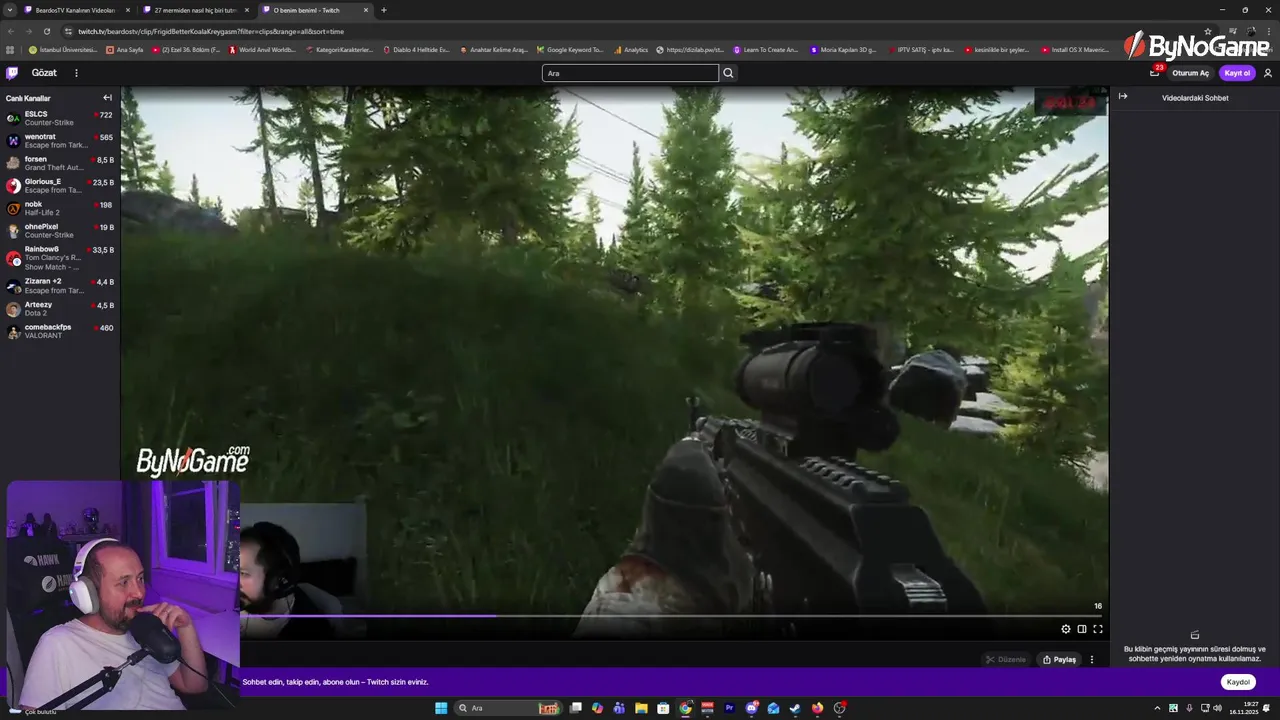
Task: Open the nobk Half-Life 2 channel
Action: [x=60, y=208]
